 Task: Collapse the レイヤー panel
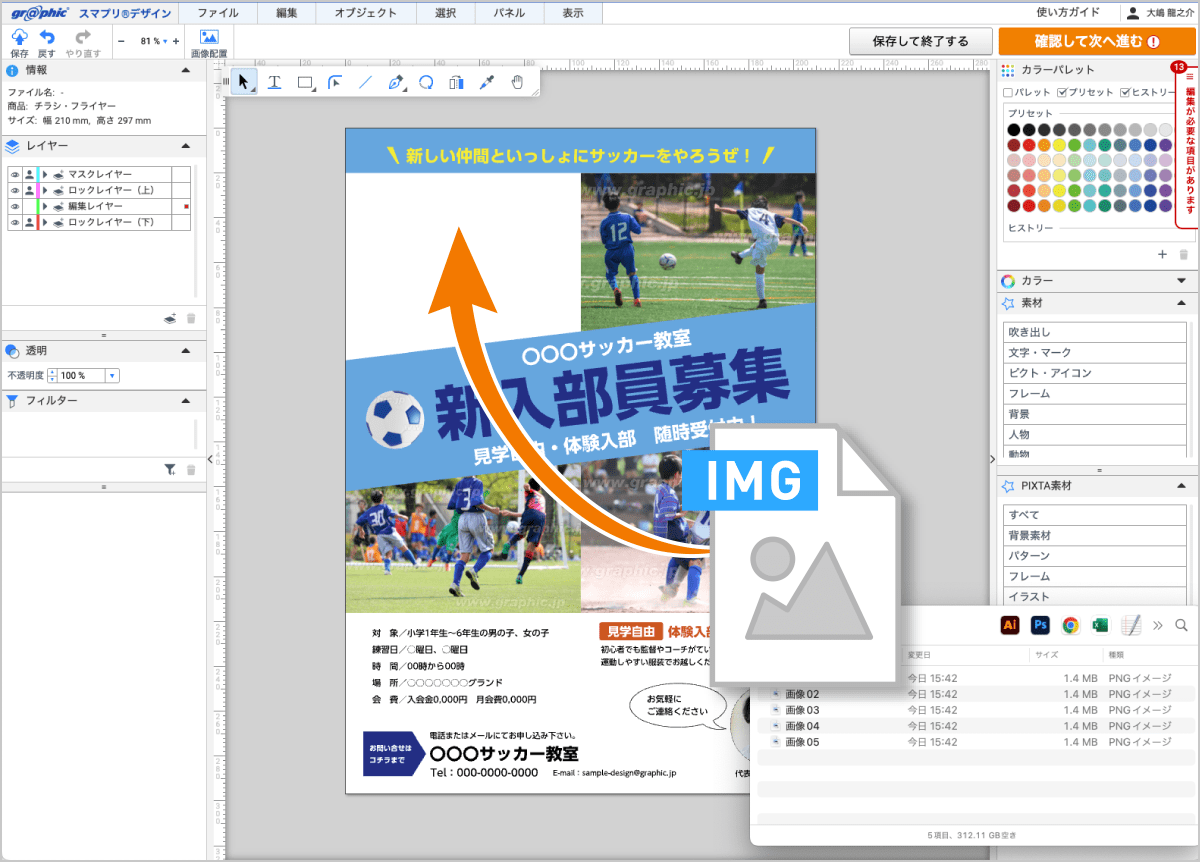pos(184,145)
